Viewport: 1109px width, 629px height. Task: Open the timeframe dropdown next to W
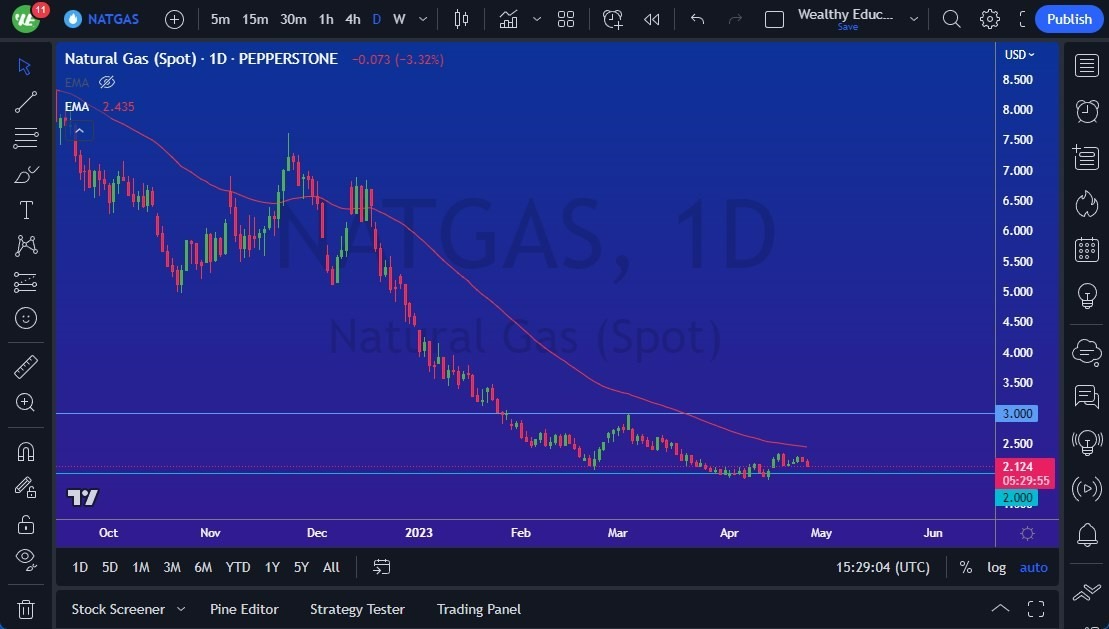tap(422, 19)
